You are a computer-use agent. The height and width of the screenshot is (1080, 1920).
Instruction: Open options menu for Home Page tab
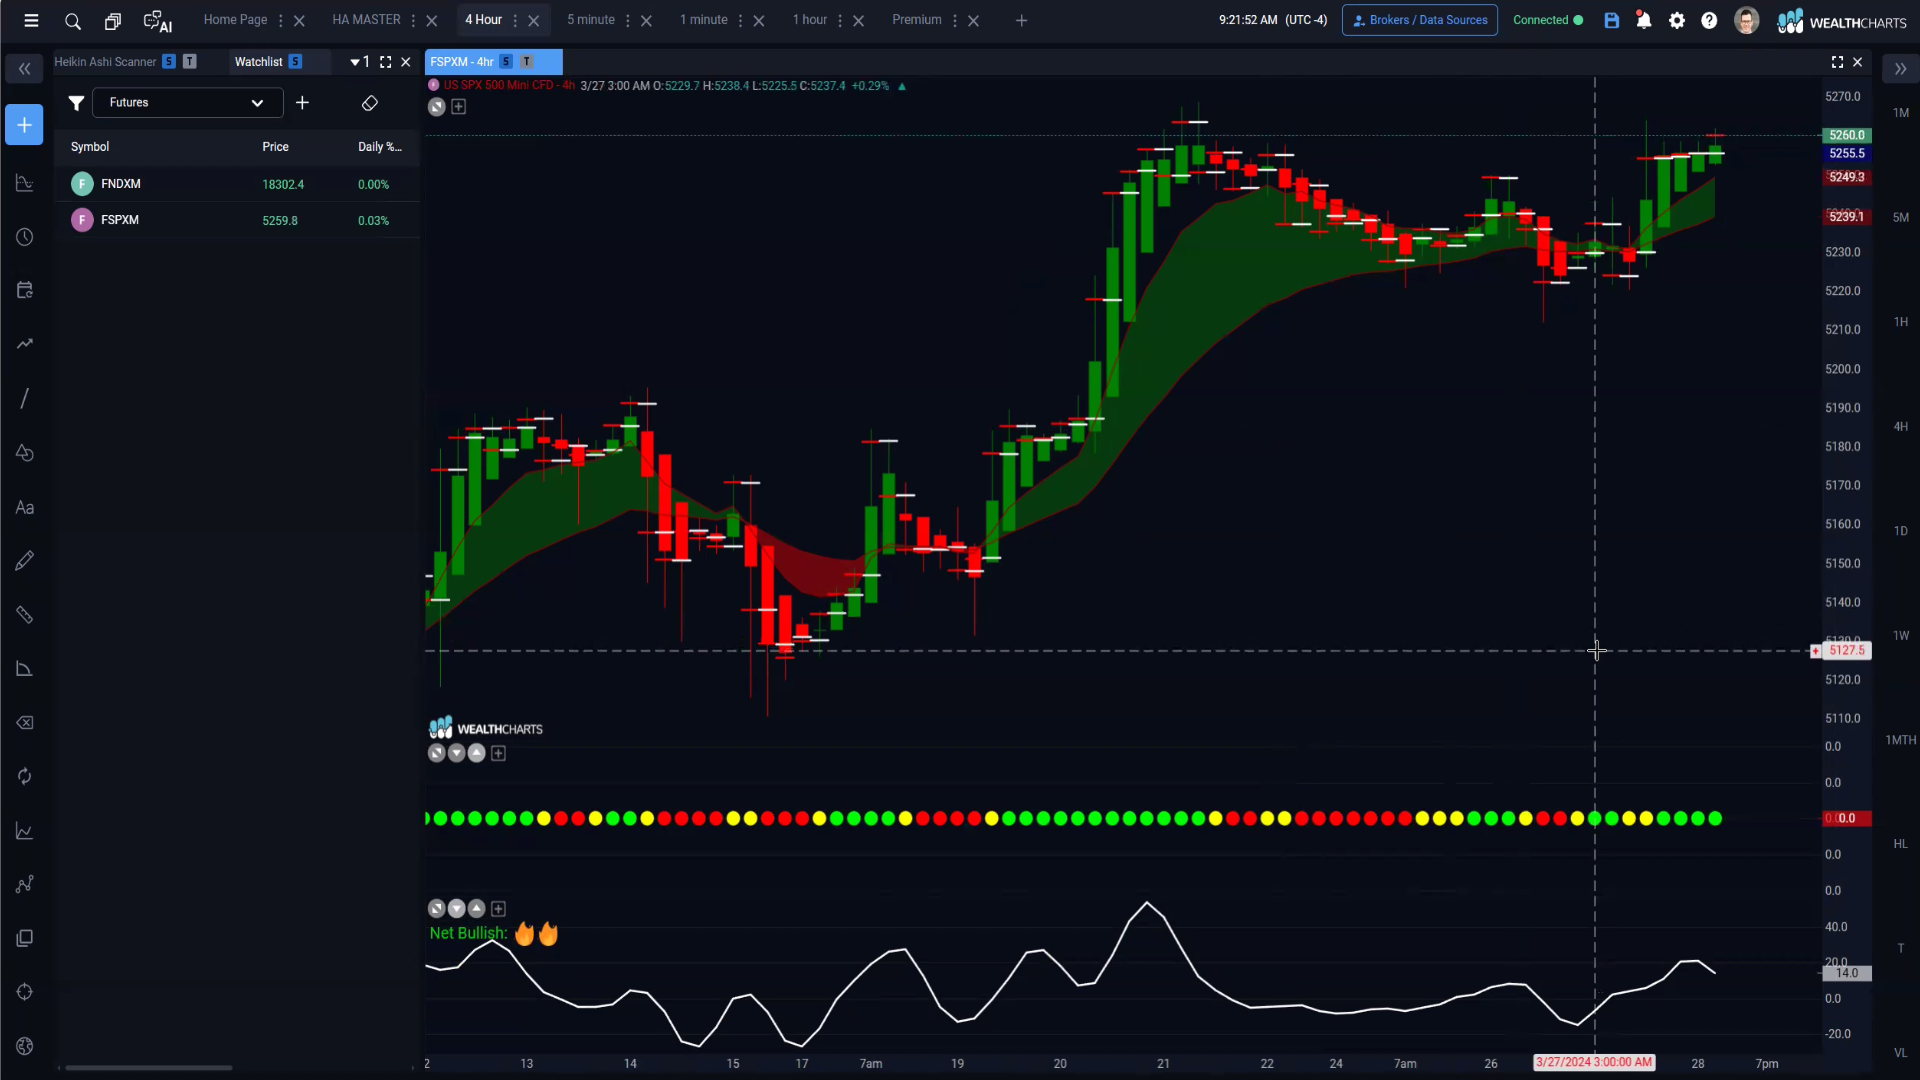280,20
